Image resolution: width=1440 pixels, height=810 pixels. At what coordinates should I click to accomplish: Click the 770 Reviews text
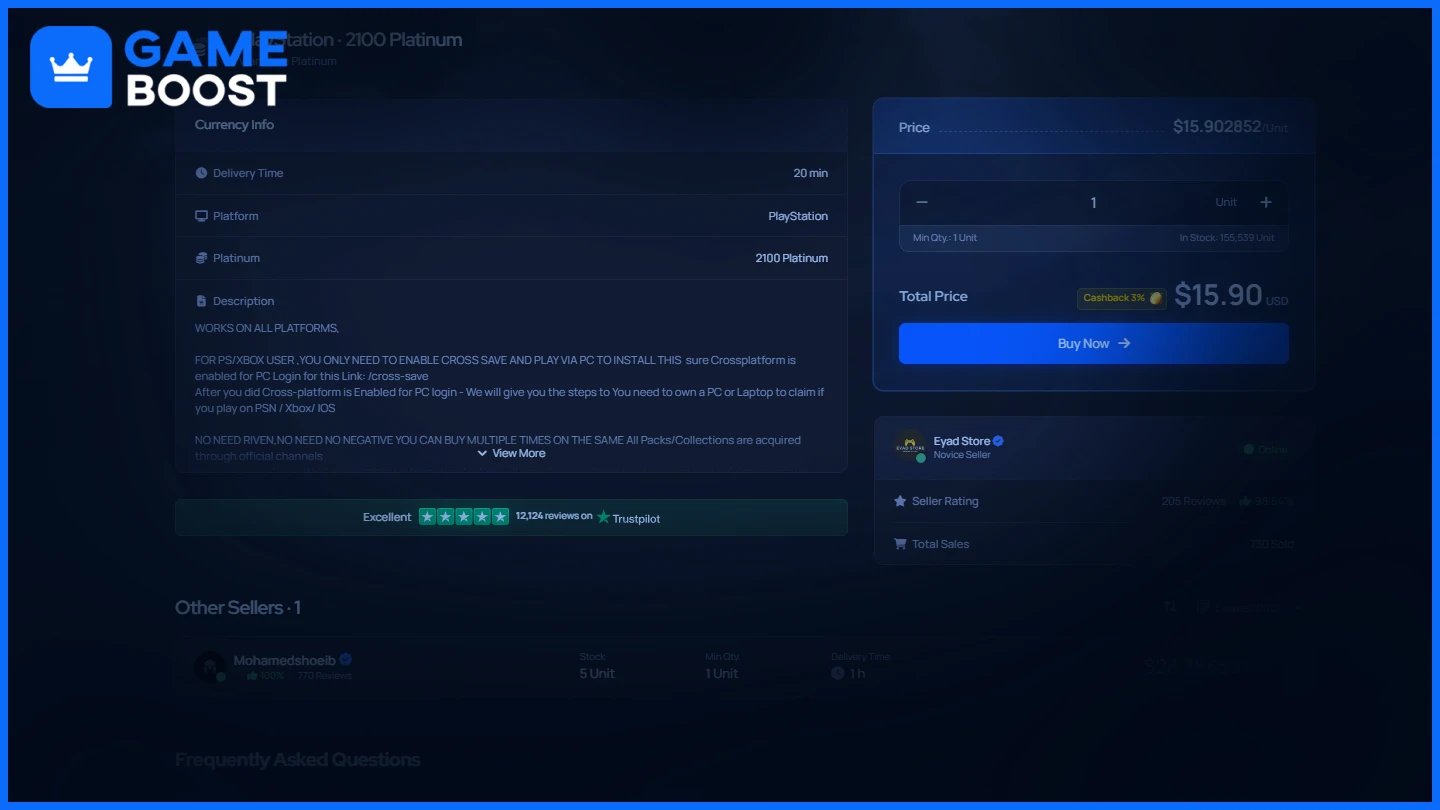[x=324, y=676]
